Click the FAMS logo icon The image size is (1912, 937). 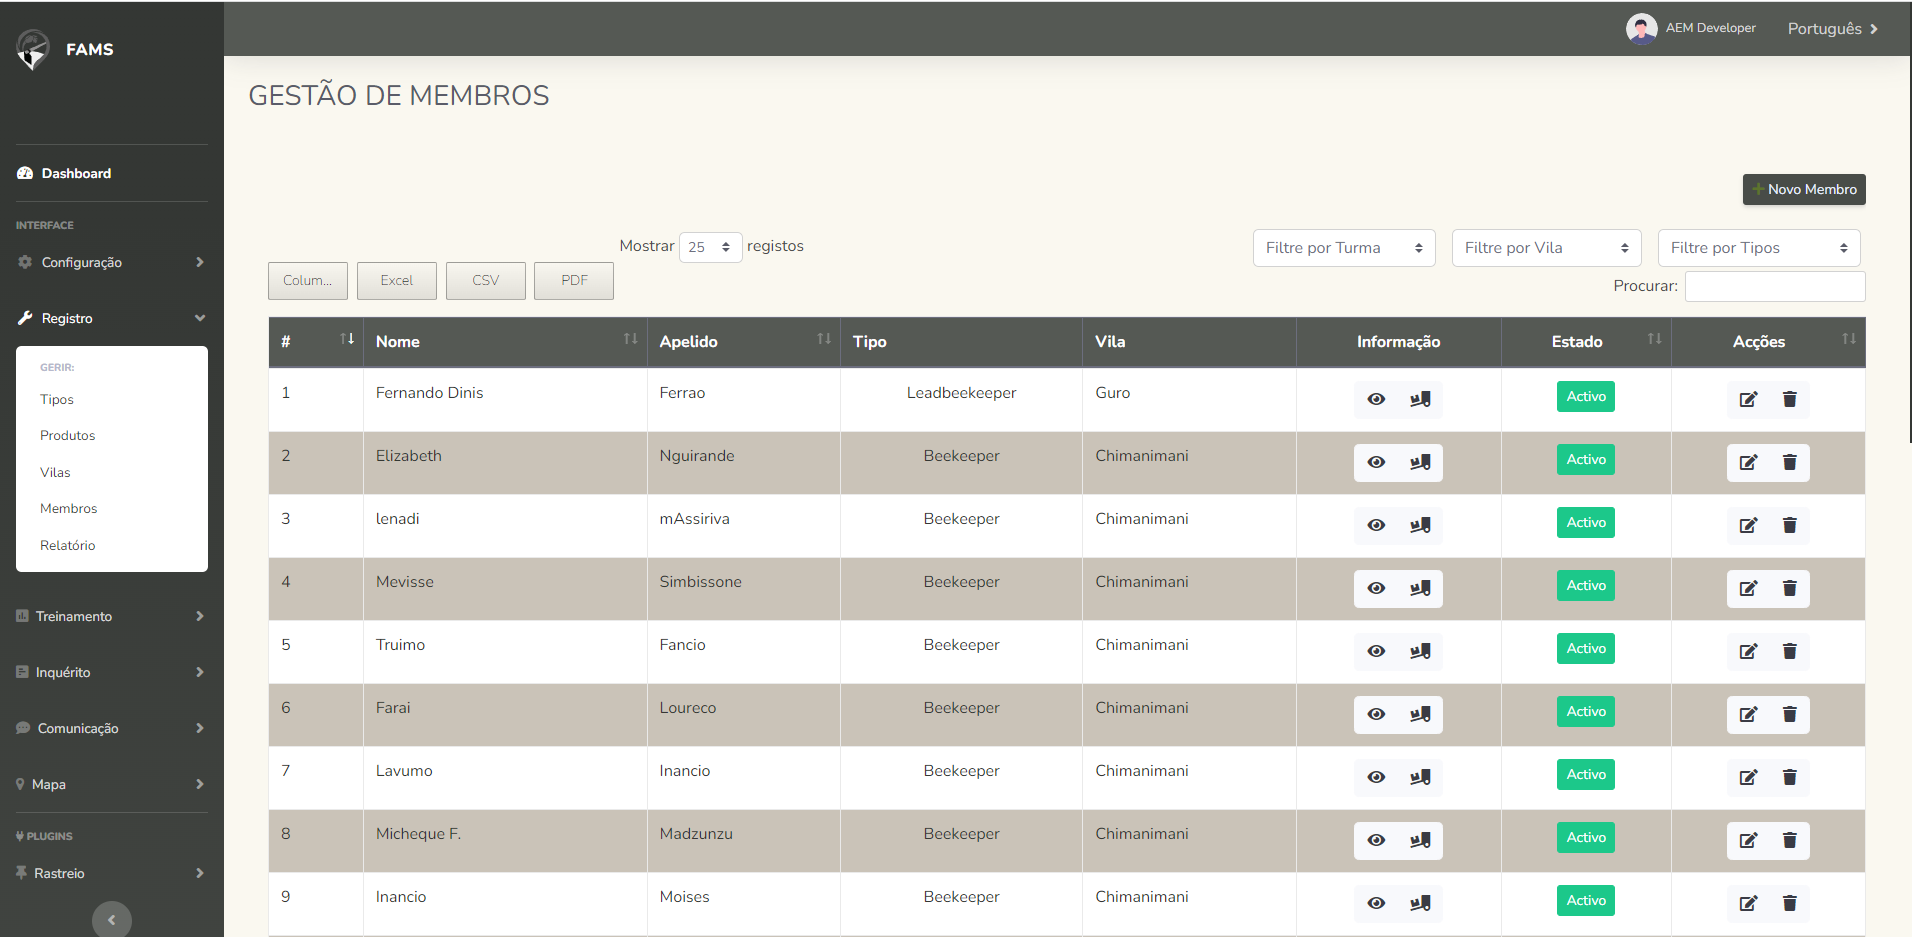click(x=33, y=49)
